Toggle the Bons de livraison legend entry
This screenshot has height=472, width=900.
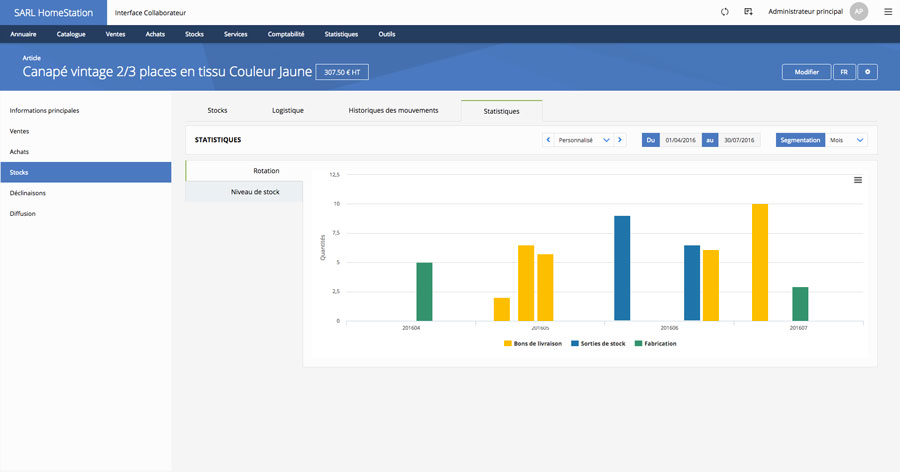pyautogui.click(x=533, y=343)
